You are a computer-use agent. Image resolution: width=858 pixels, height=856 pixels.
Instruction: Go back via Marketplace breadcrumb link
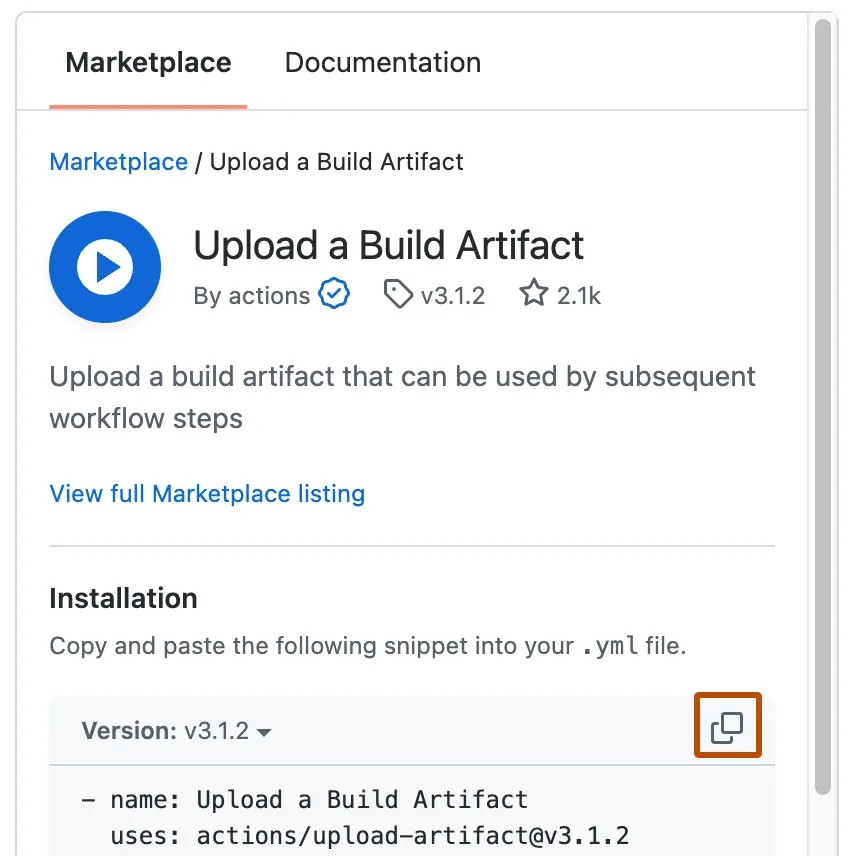[x=118, y=162]
